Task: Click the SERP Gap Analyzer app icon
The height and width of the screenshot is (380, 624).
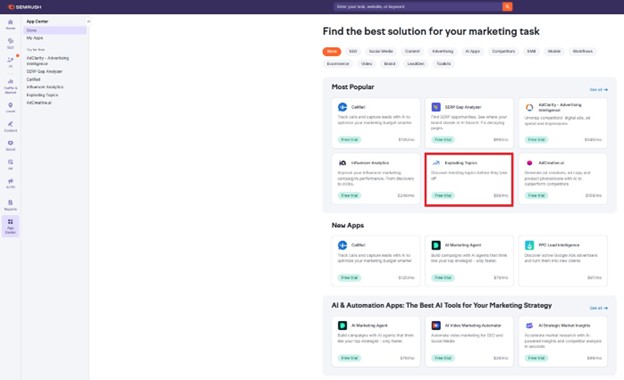Action: point(436,107)
